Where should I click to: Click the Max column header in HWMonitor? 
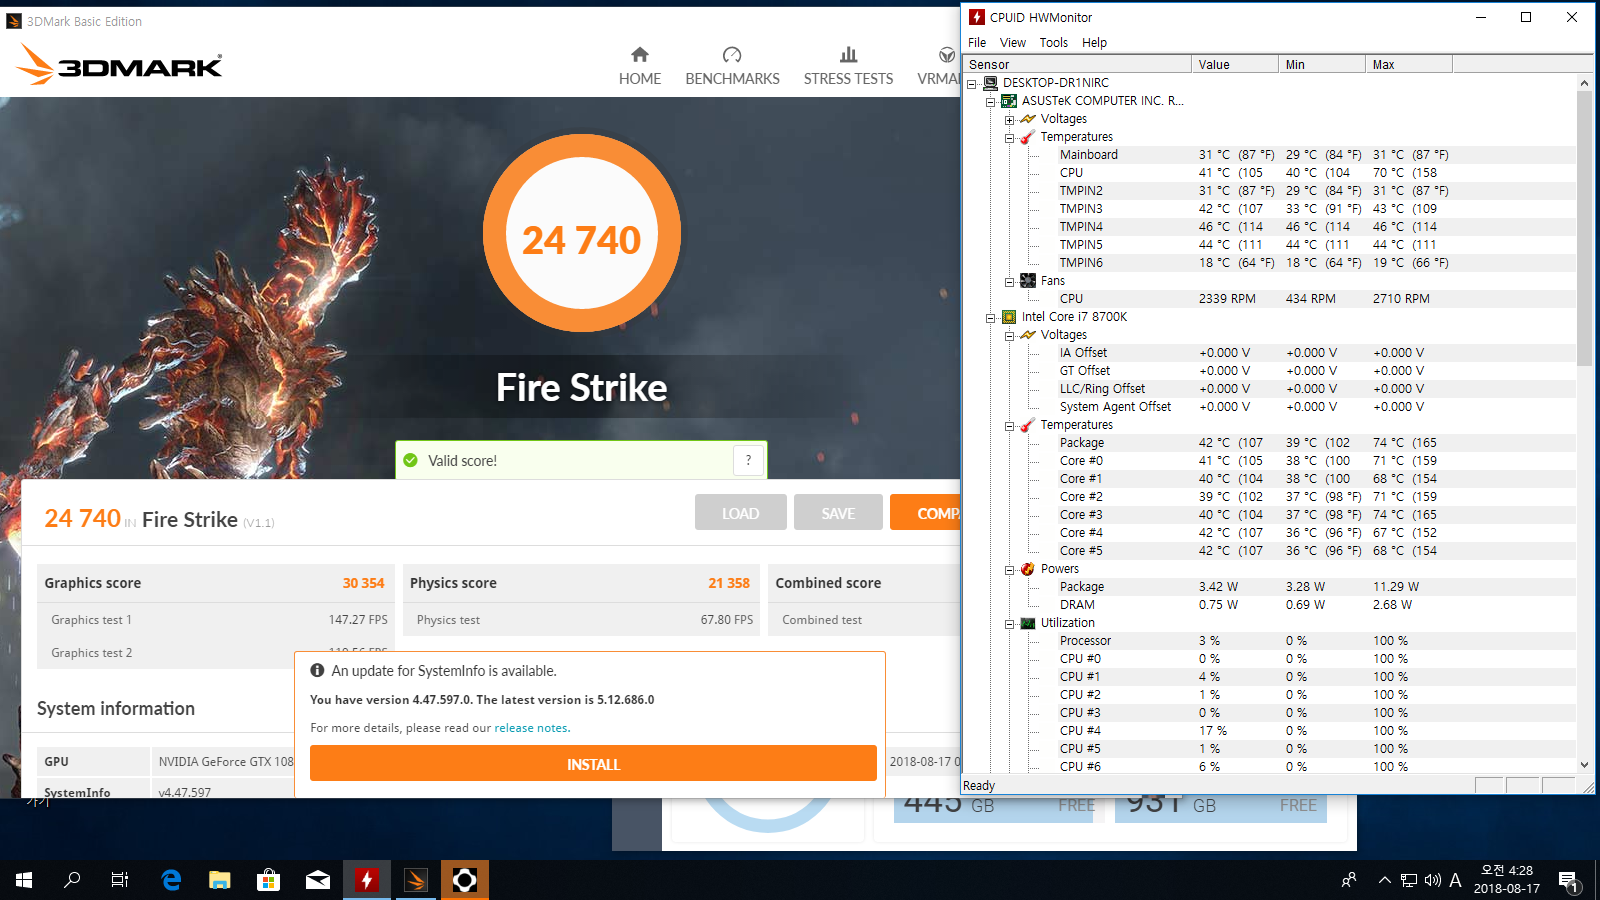pos(1409,64)
